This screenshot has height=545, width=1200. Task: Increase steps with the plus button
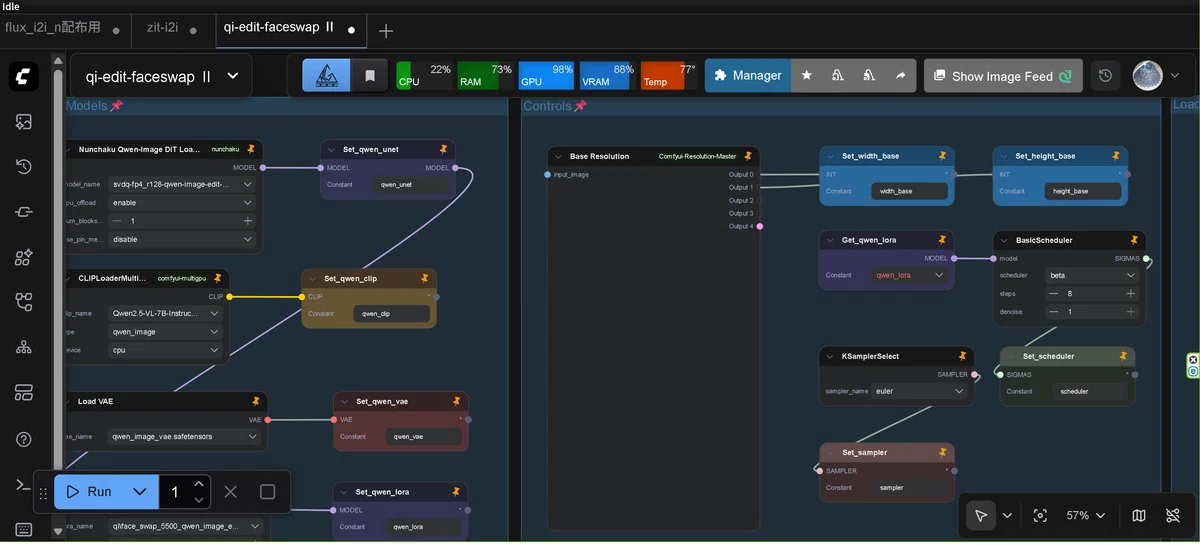click(x=1131, y=293)
